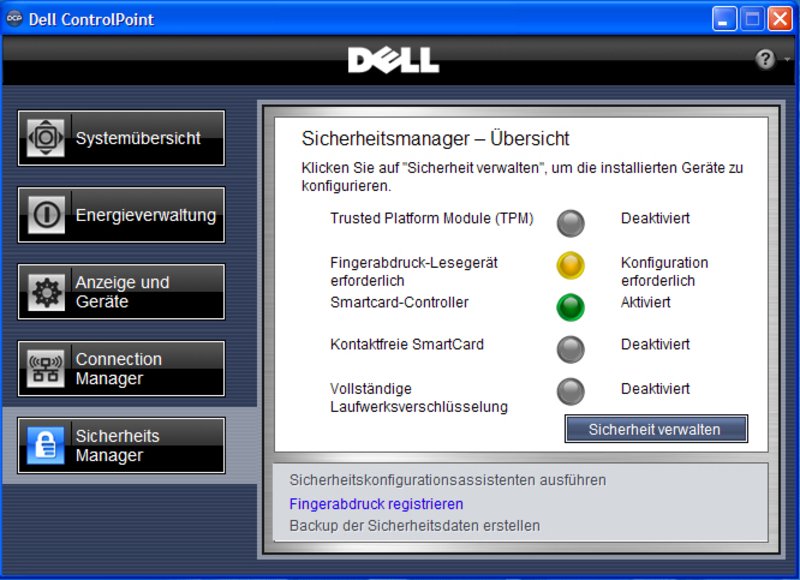Click the Dell ControlPoint title bar icon

14,19
